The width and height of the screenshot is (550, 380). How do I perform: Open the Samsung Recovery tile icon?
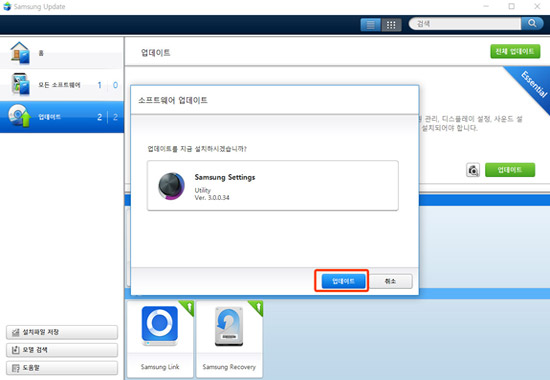coord(229,326)
